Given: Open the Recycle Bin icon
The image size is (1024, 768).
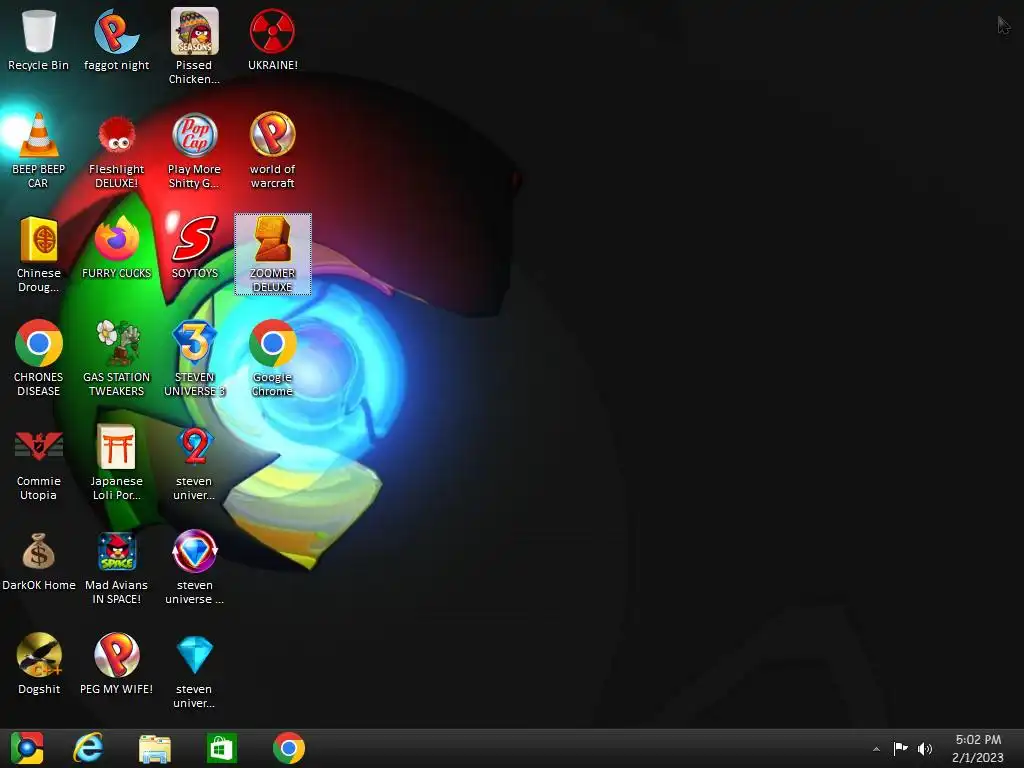Looking at the screenshot, I should [x=39, y=40].
